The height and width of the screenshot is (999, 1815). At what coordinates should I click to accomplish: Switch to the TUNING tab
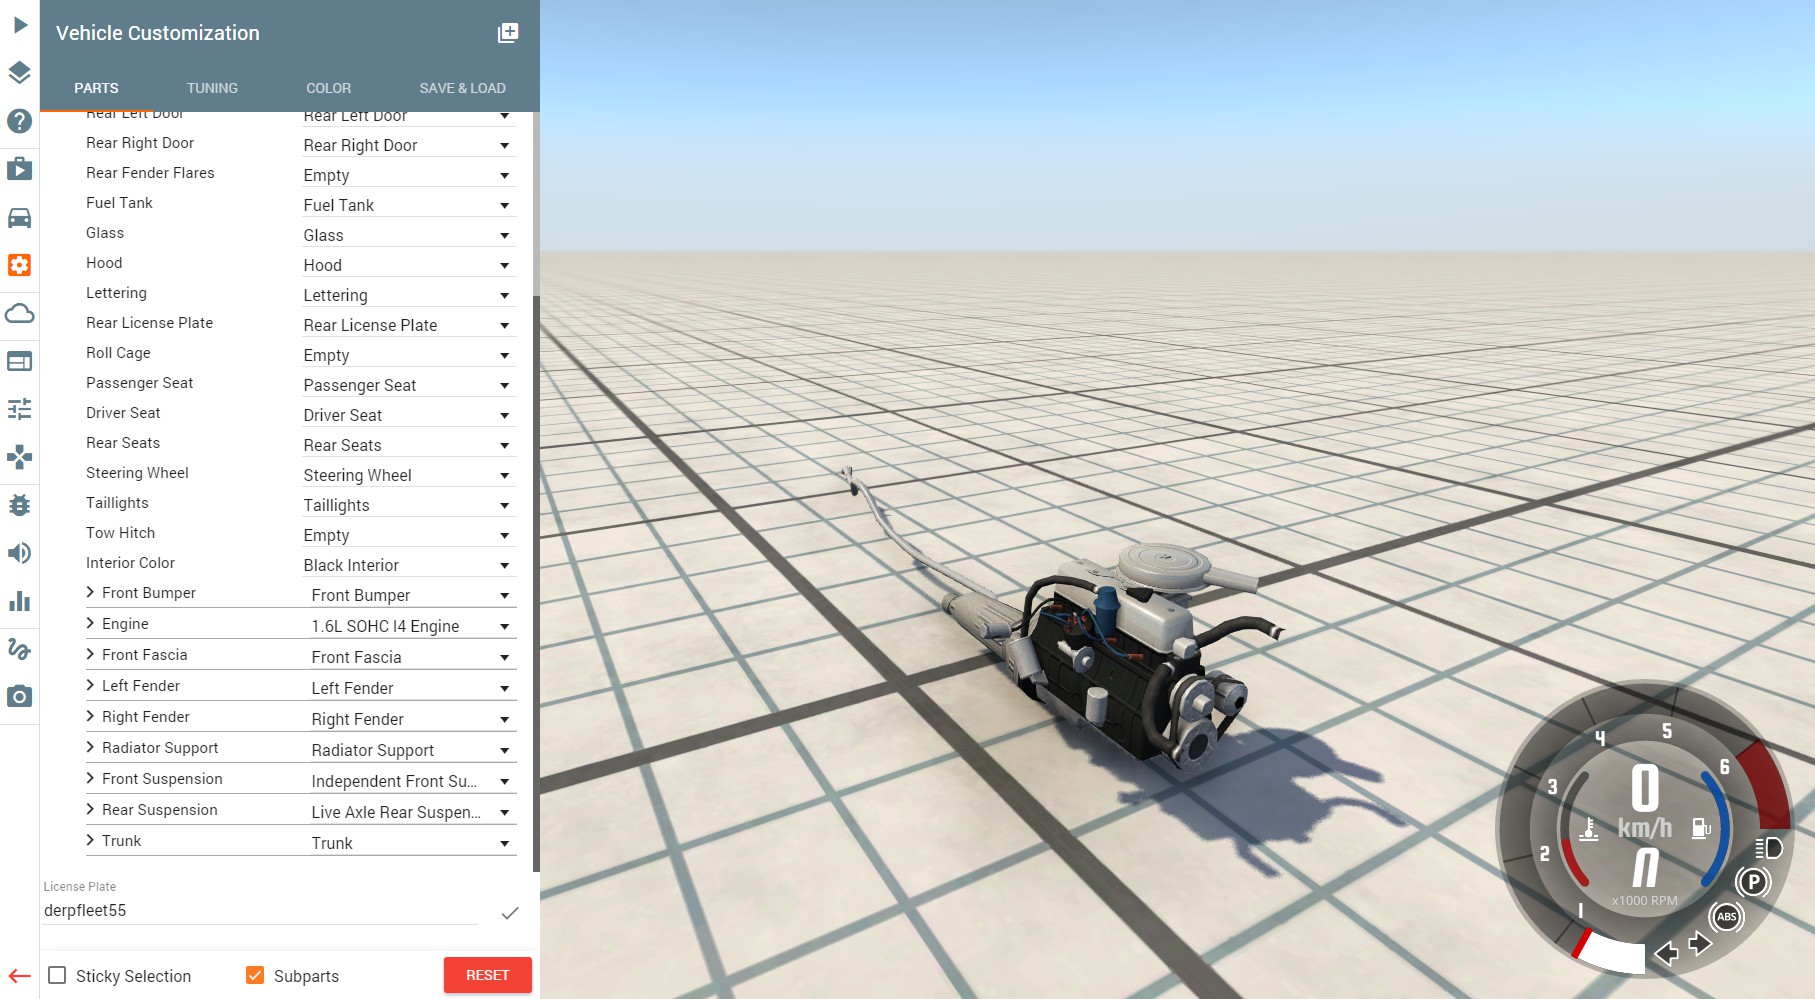212,88
